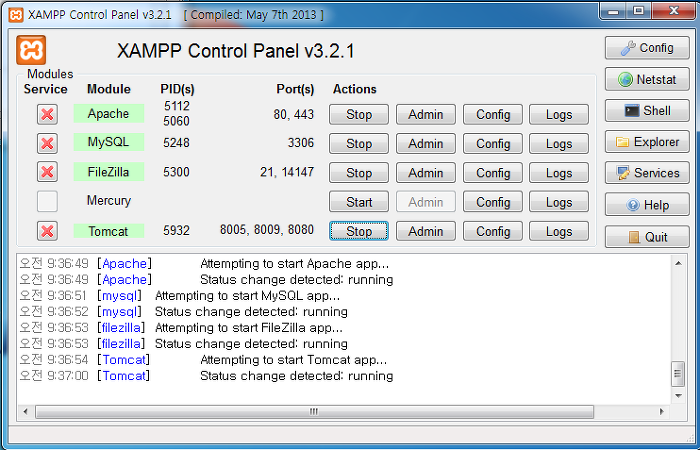This screenshot has width=700, height=450.
Task: Open Tomcat Config menu
Action: pos(493,231)
